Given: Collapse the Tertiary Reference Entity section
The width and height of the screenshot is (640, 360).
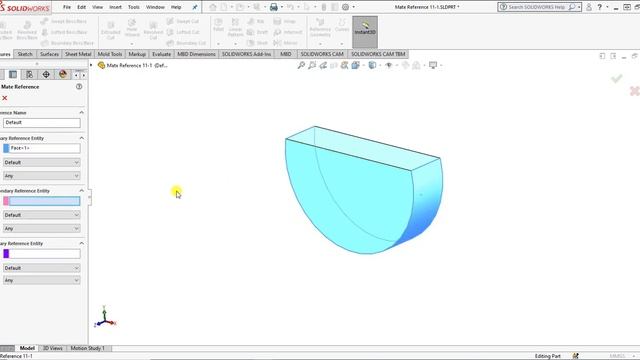Looking at the screenshot, I should click(82, 243).
